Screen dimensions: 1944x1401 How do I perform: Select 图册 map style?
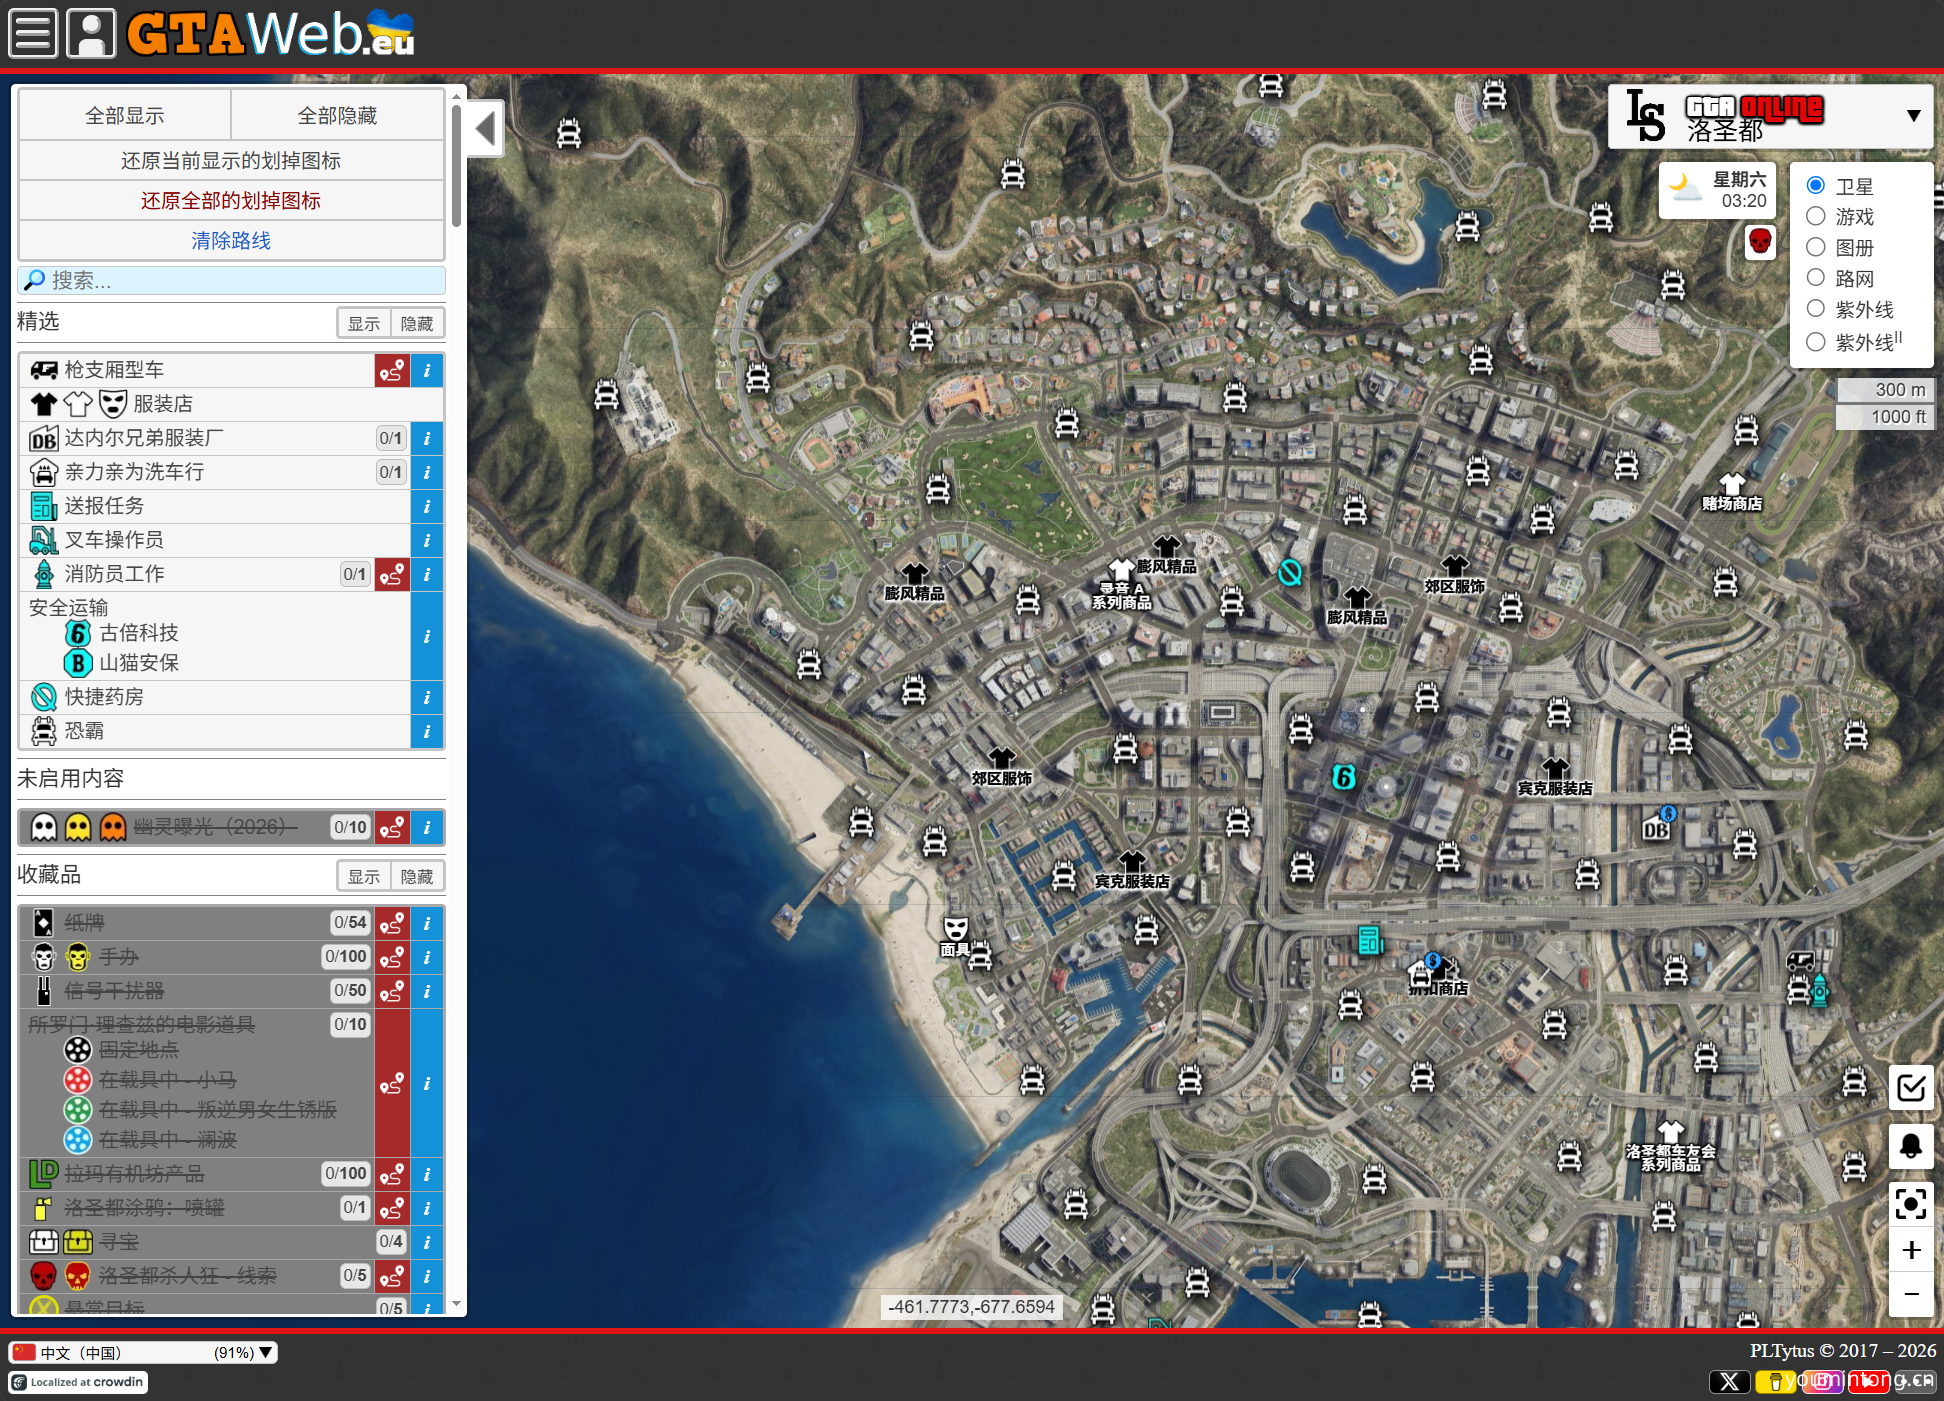coord(1816,248)
